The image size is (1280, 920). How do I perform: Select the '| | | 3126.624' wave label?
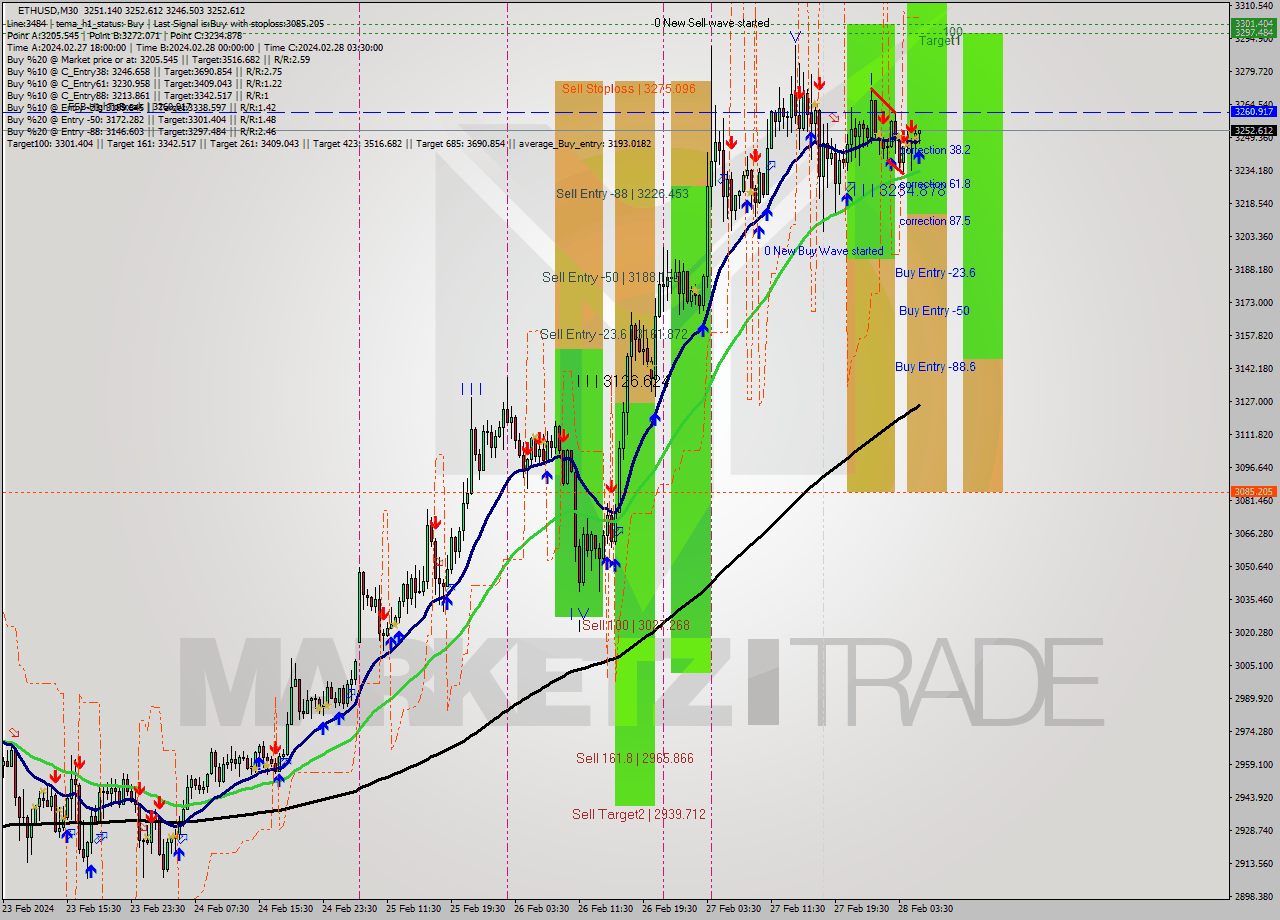tap(622, 381)
